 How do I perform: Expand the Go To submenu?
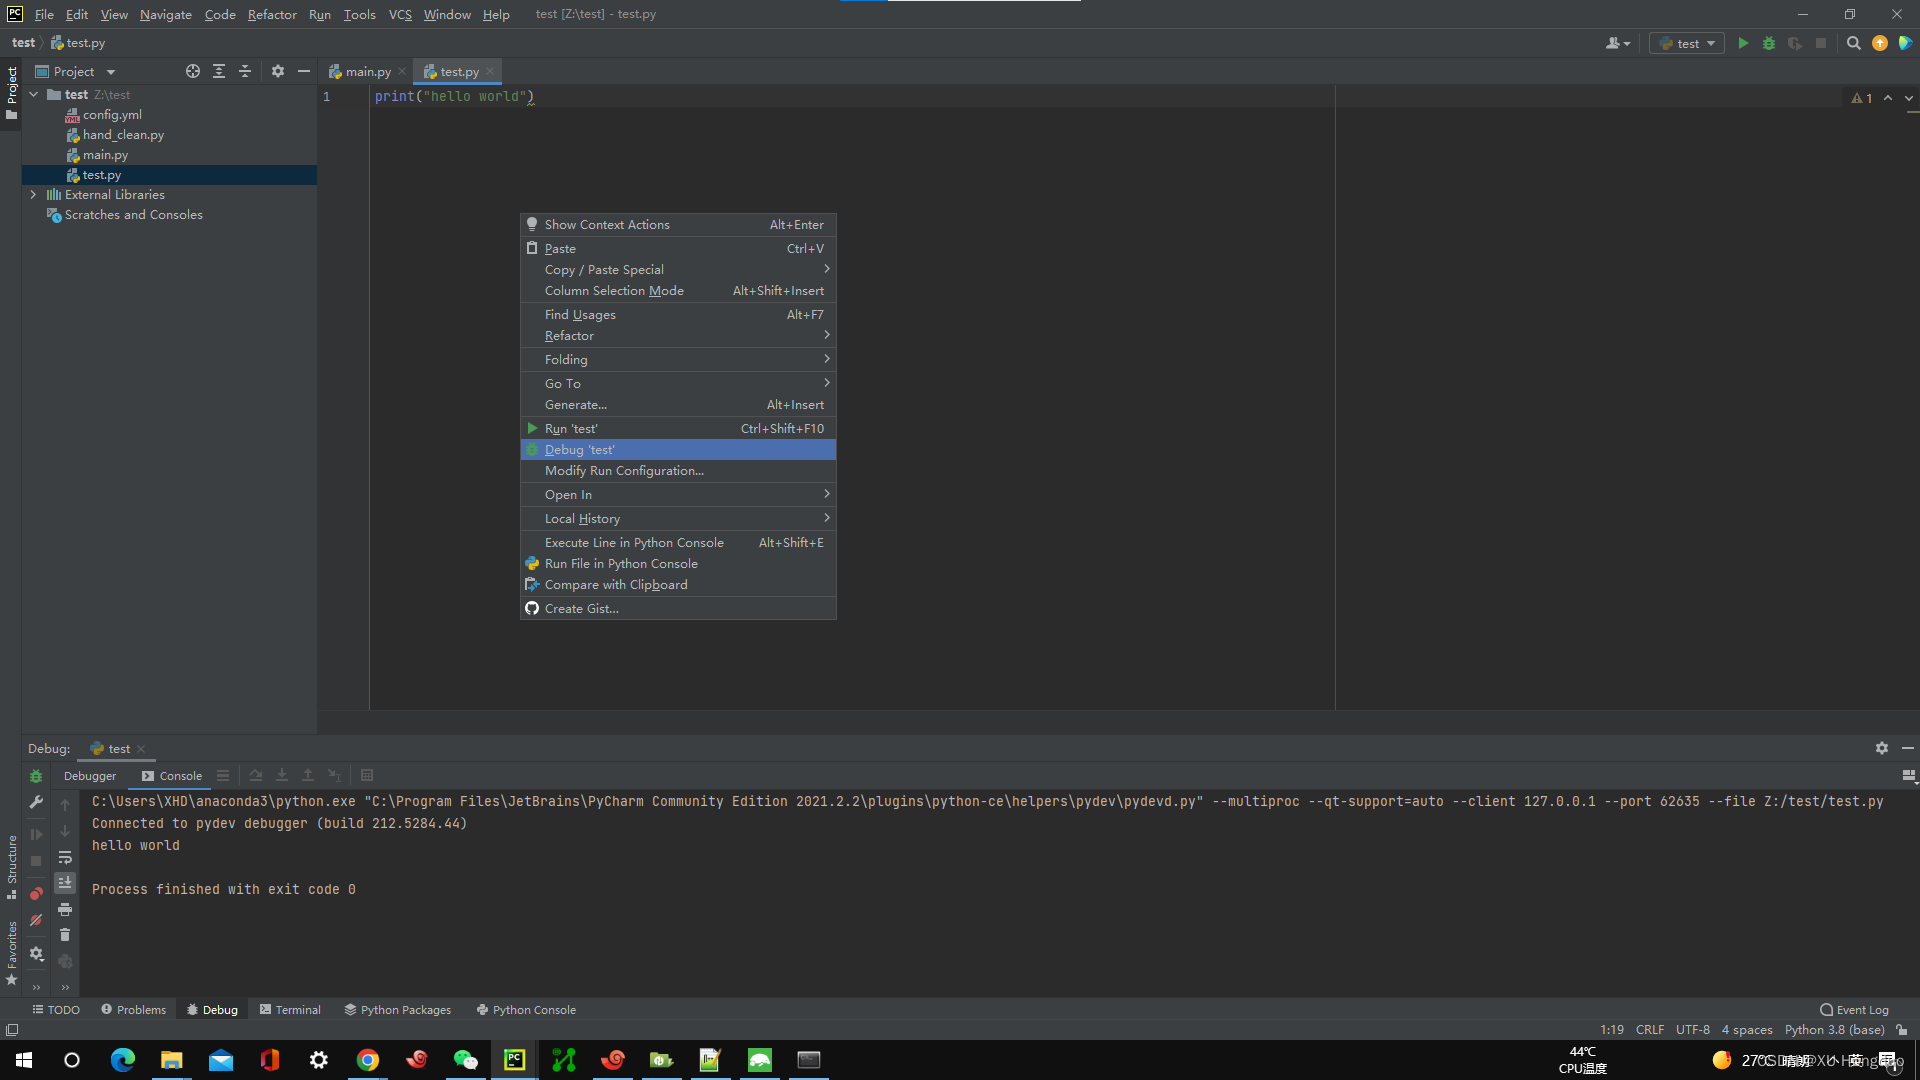point(678,383)
